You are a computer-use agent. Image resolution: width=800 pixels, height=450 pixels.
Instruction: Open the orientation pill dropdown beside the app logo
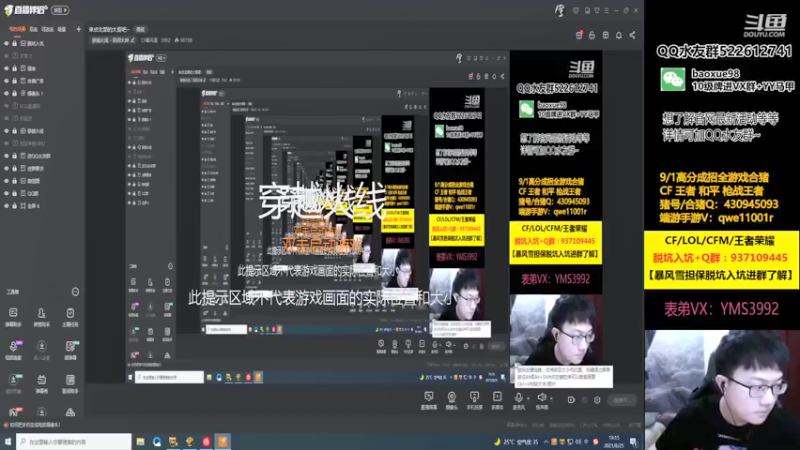click(61, 10)
